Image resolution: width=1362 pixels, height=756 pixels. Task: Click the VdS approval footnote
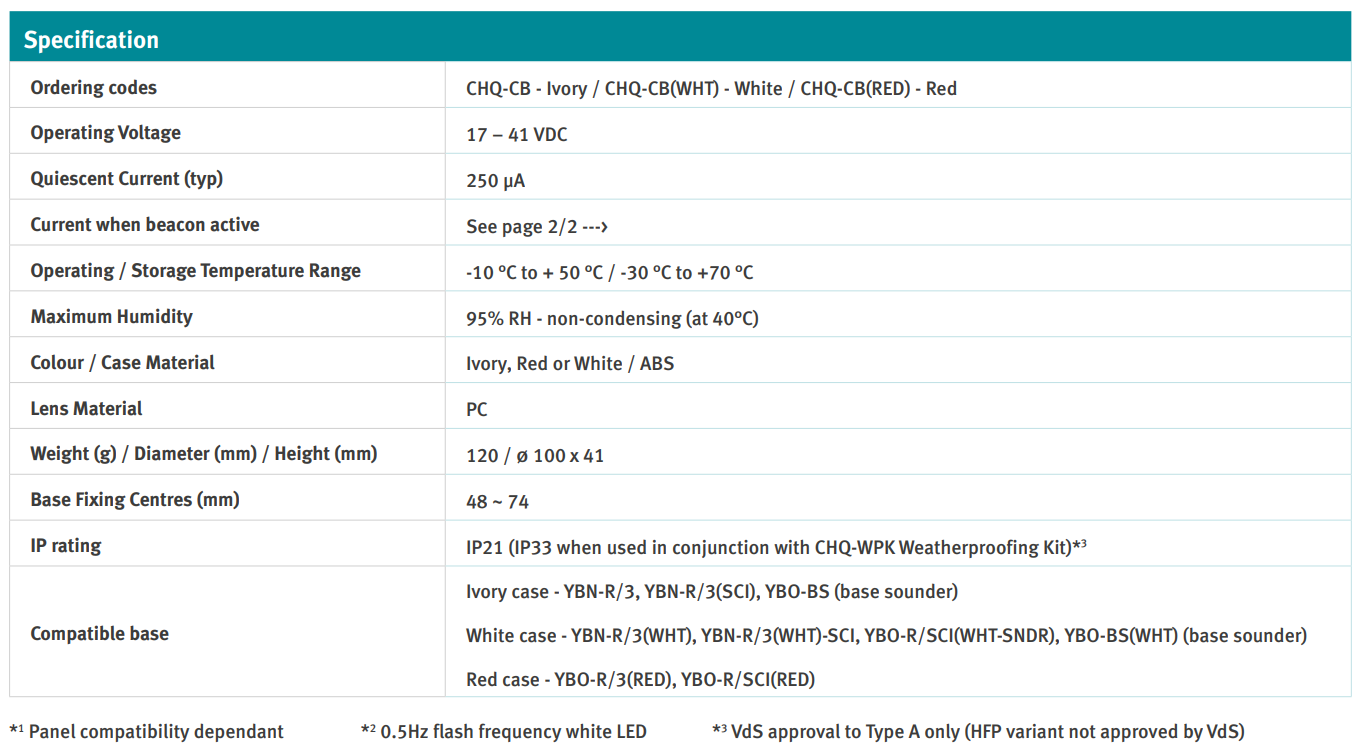click(x=978, y=732)
